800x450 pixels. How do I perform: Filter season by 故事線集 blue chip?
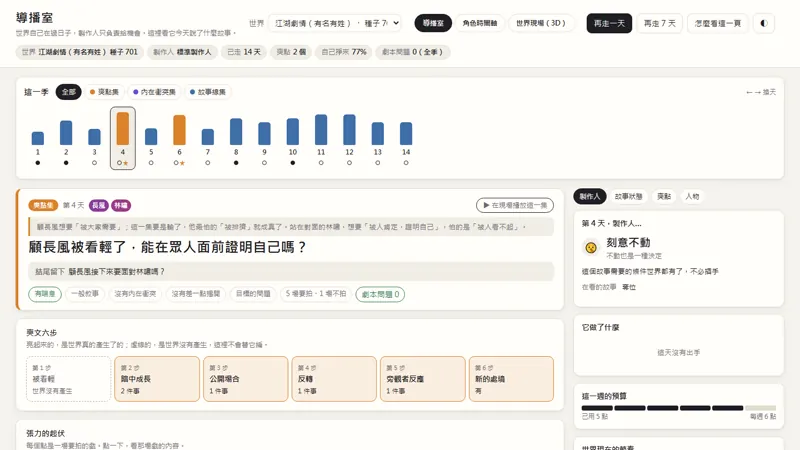tap(208, 92)
